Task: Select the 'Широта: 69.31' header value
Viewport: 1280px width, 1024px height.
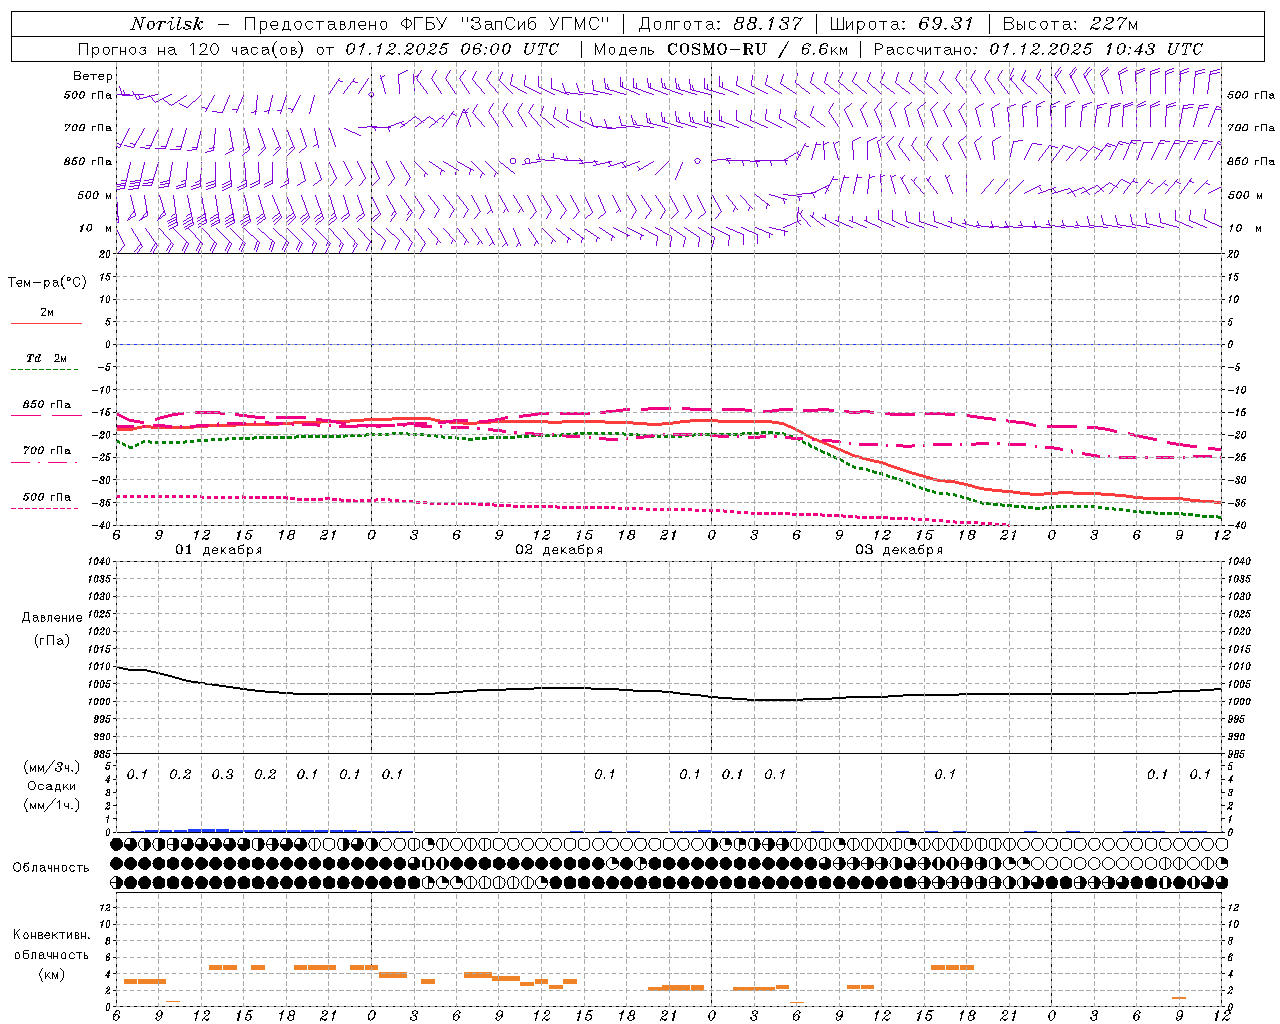Action: click(x=902, y=24)
